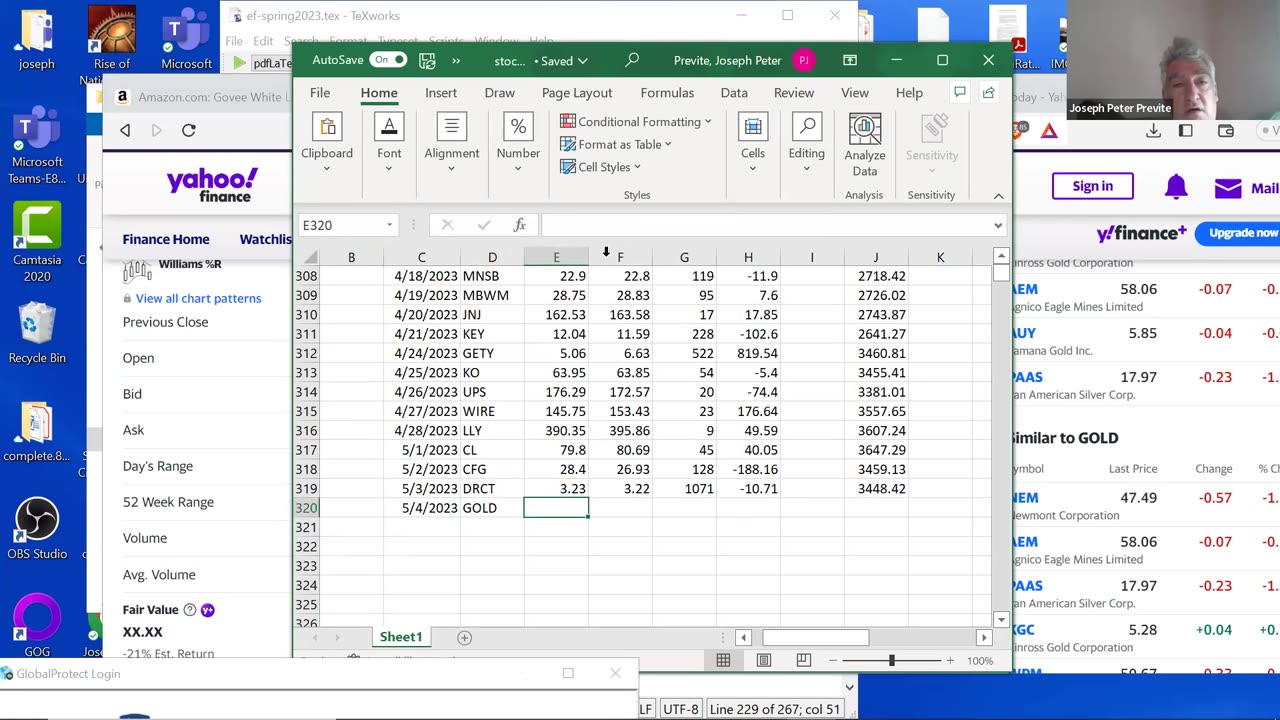Switch to the View tab
Viewport: 1280px width, 720px height.
coord(855,92)
